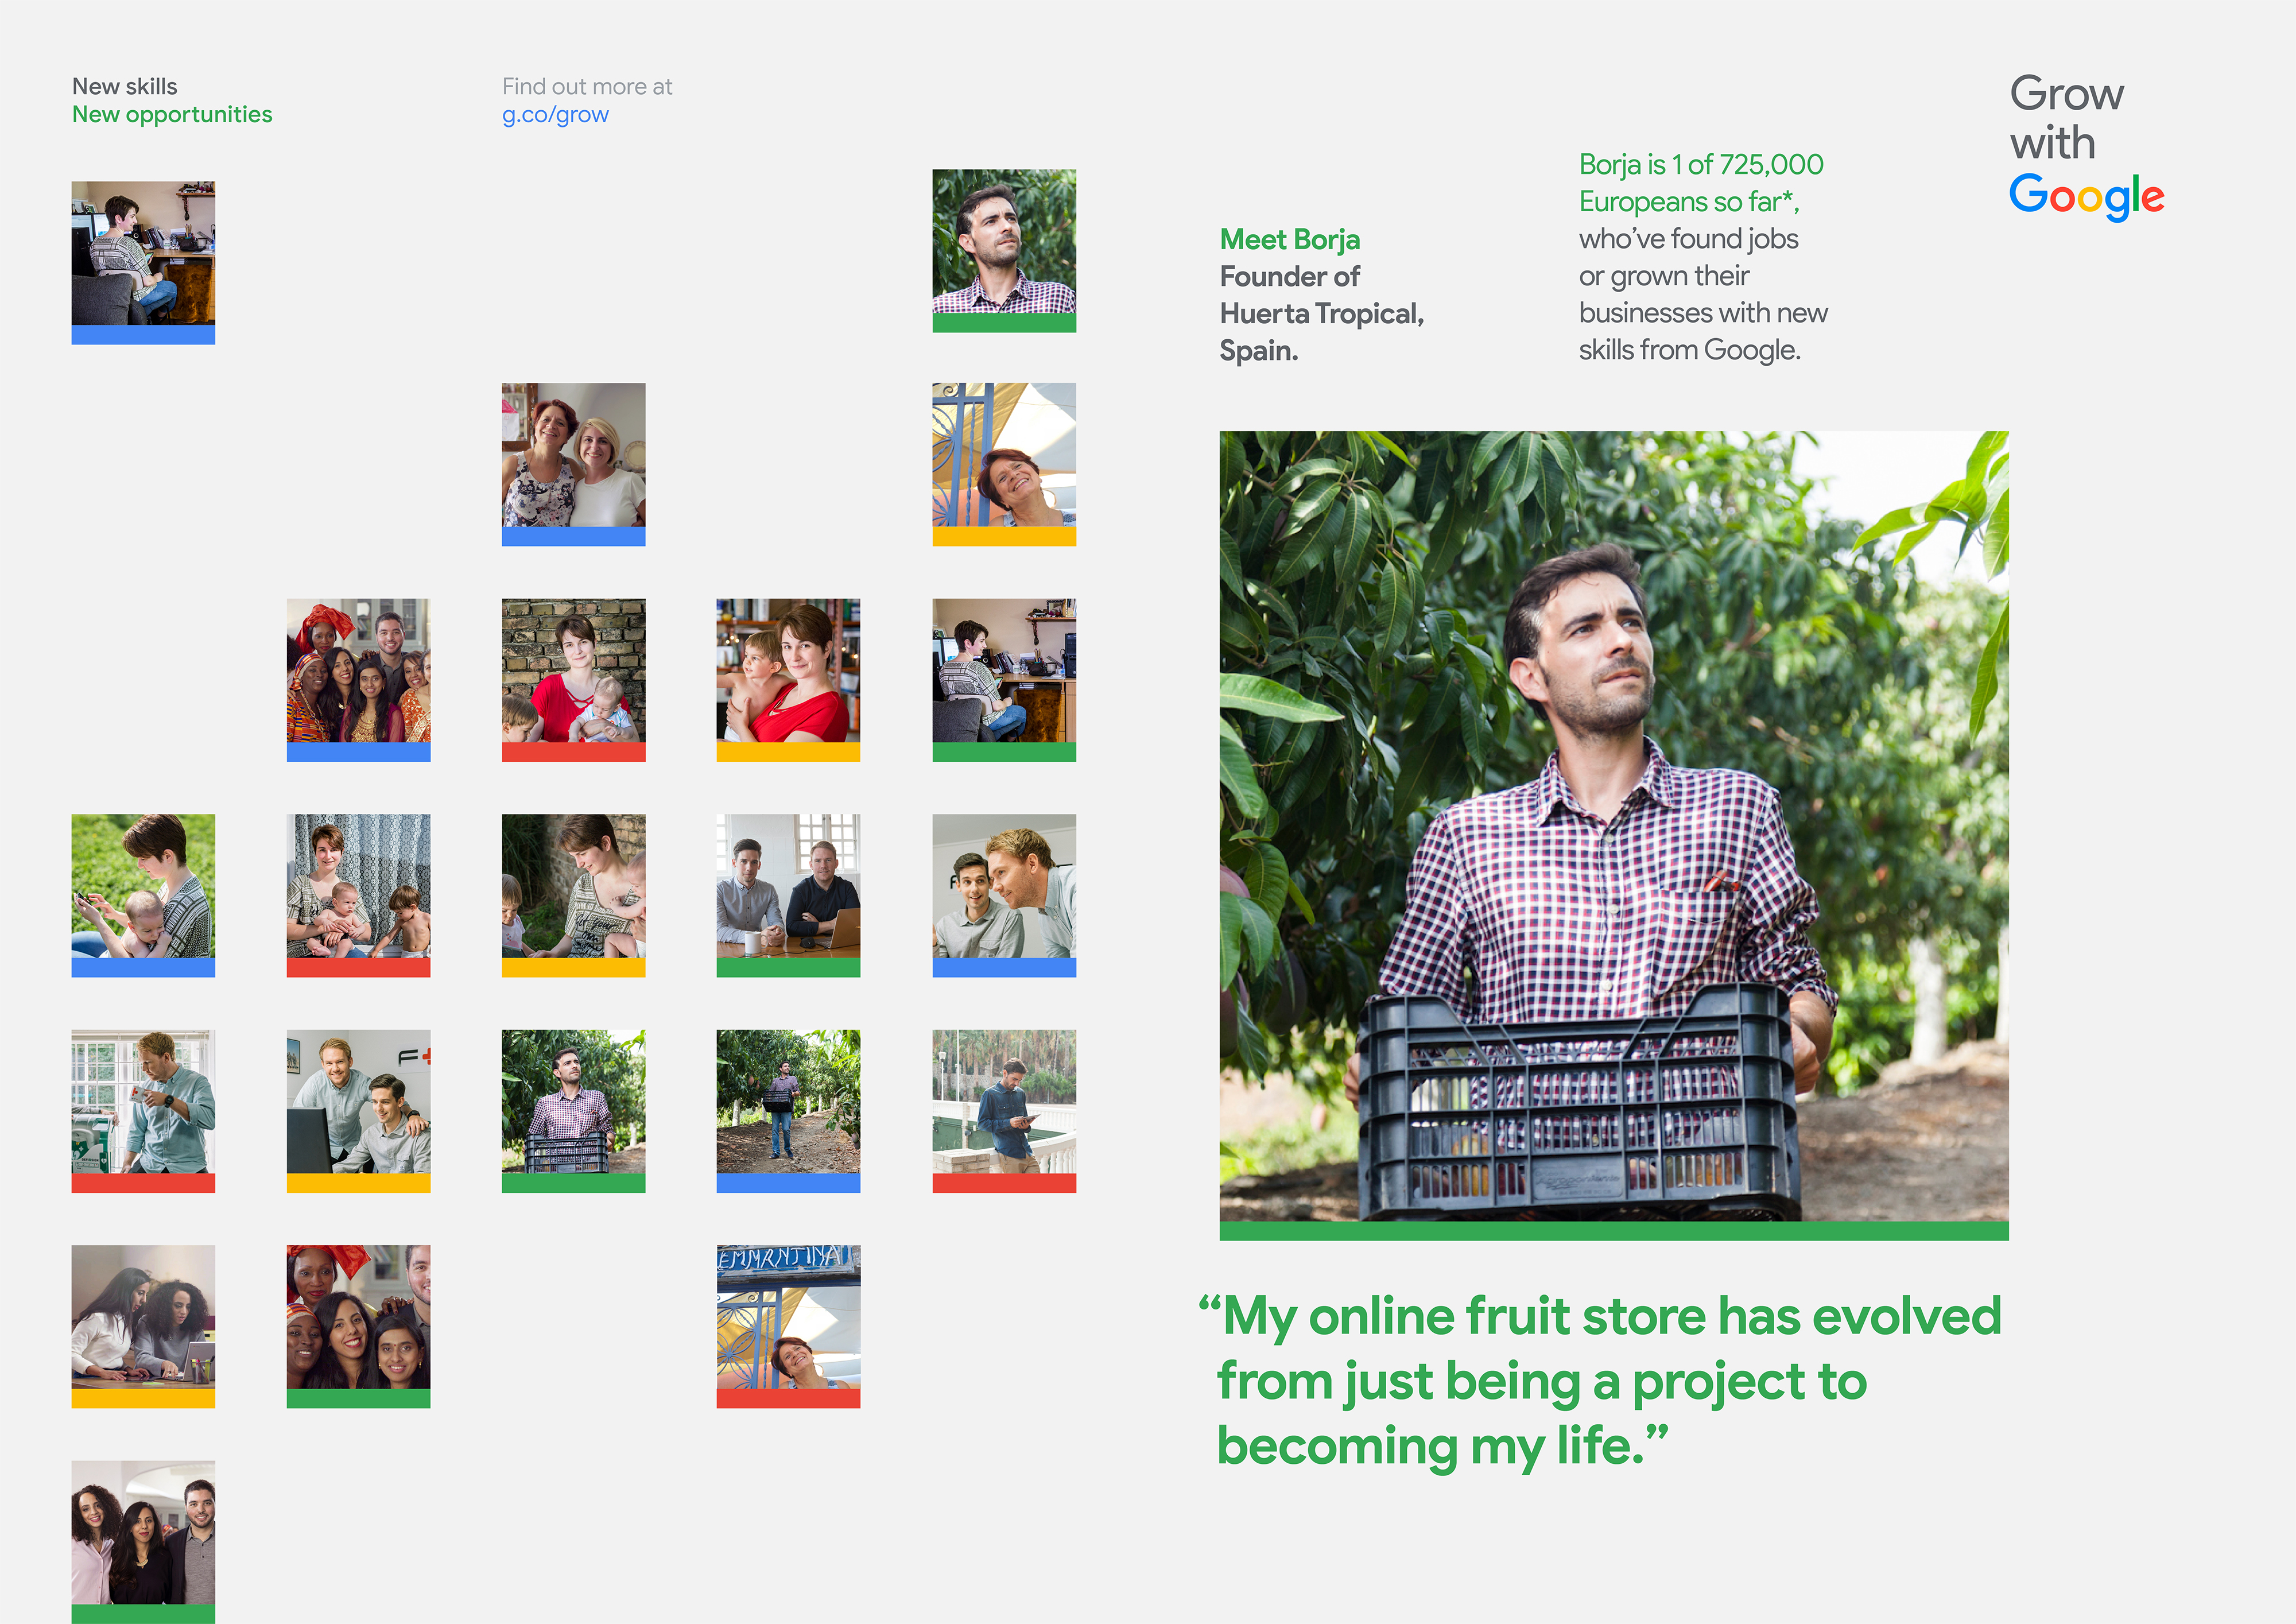This screenshot has height=1624, width=2296.
Task: Select the two men at table with laptop
Action: [788, 886]
